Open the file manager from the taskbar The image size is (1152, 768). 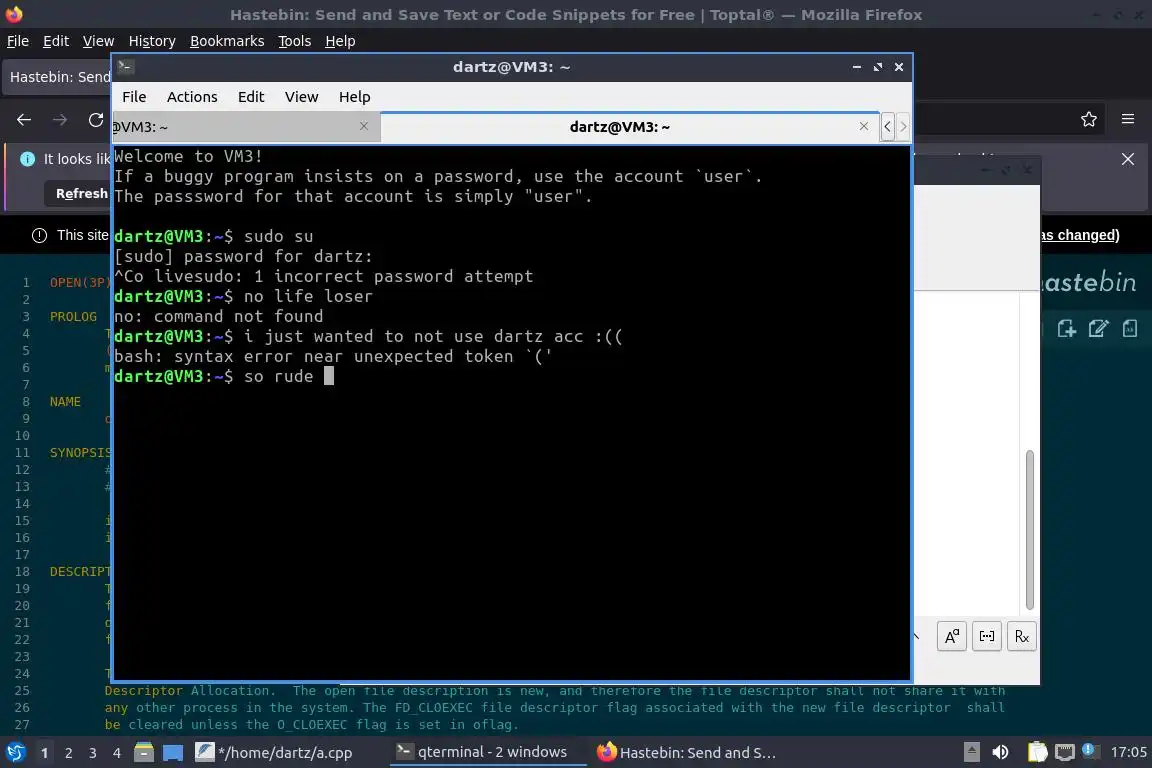[144, 753]
